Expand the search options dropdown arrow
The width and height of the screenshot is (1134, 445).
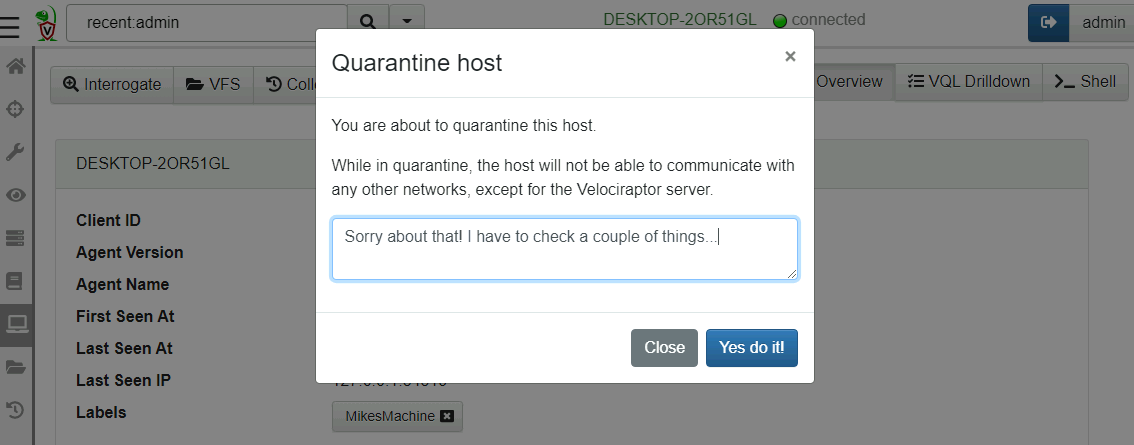pos(406,22)
